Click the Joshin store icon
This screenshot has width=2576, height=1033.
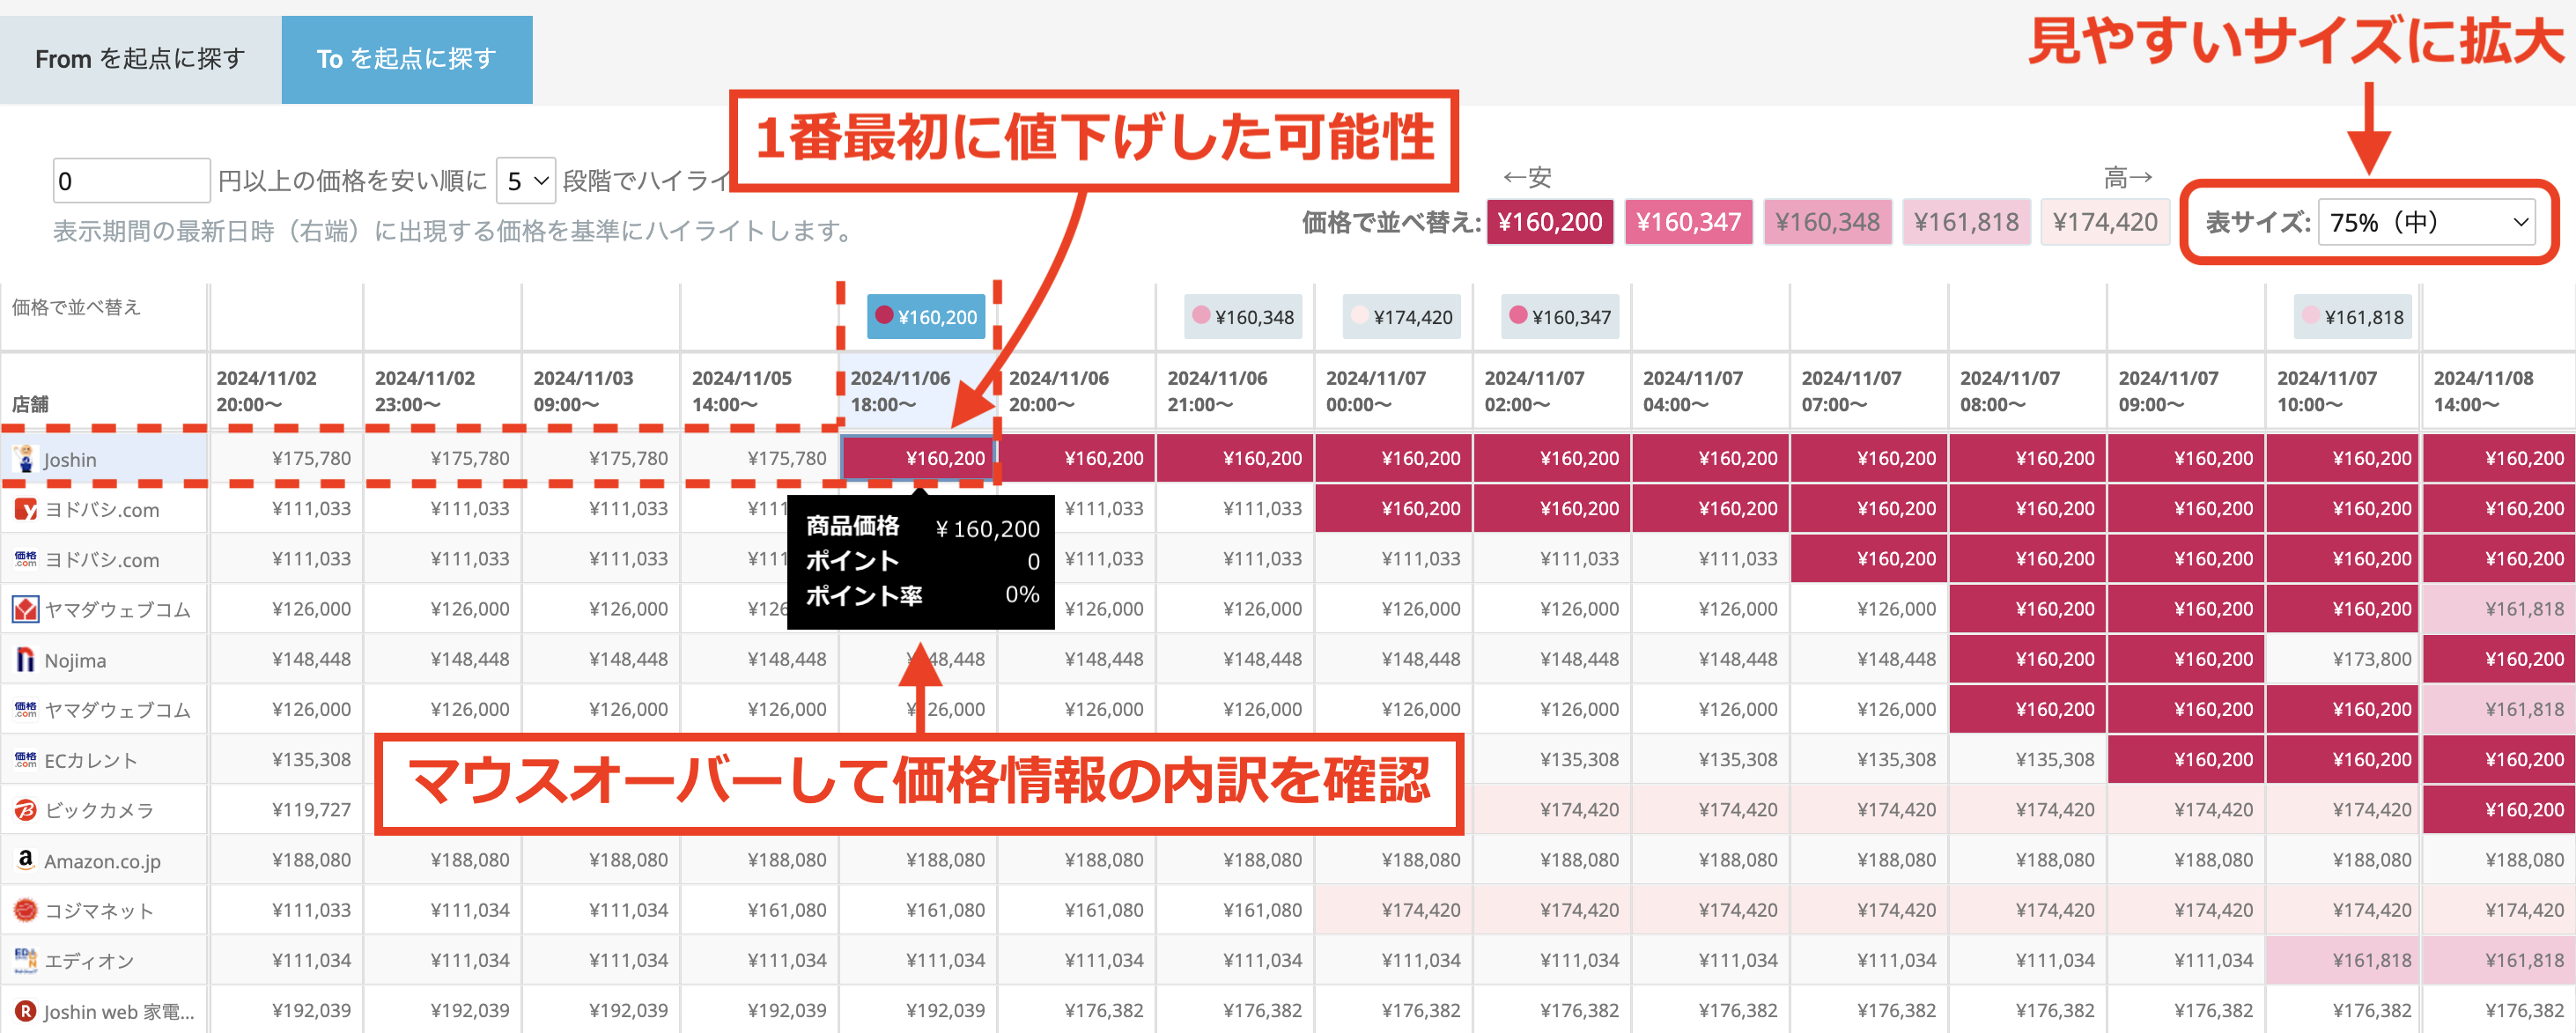(x=25, y=459)
